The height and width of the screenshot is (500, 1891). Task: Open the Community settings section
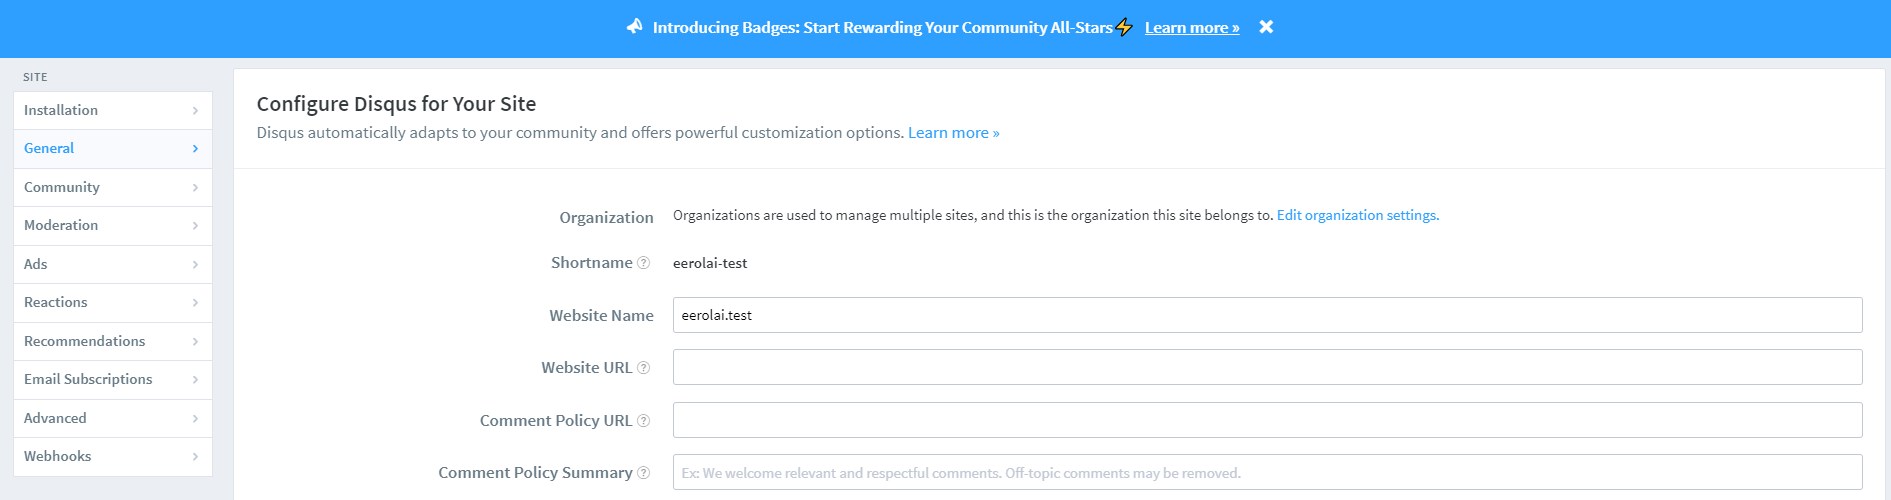click(113, 187)
